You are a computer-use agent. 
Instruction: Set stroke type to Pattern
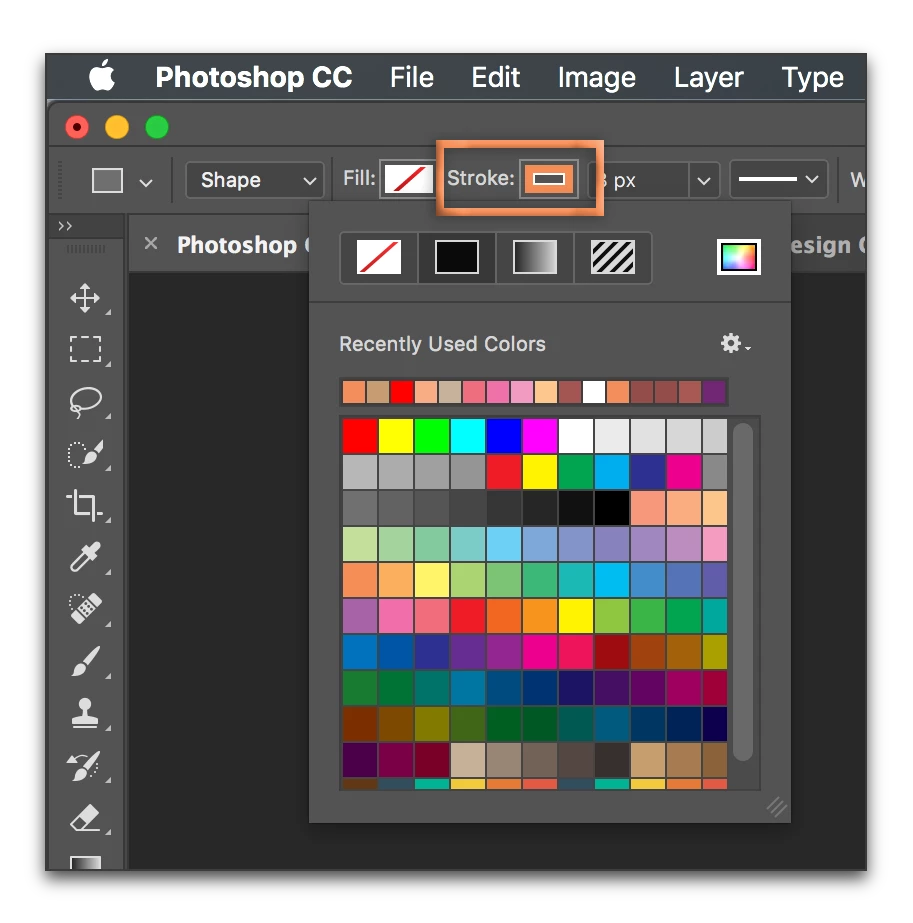pyautogui.click(x=613, y=257)
